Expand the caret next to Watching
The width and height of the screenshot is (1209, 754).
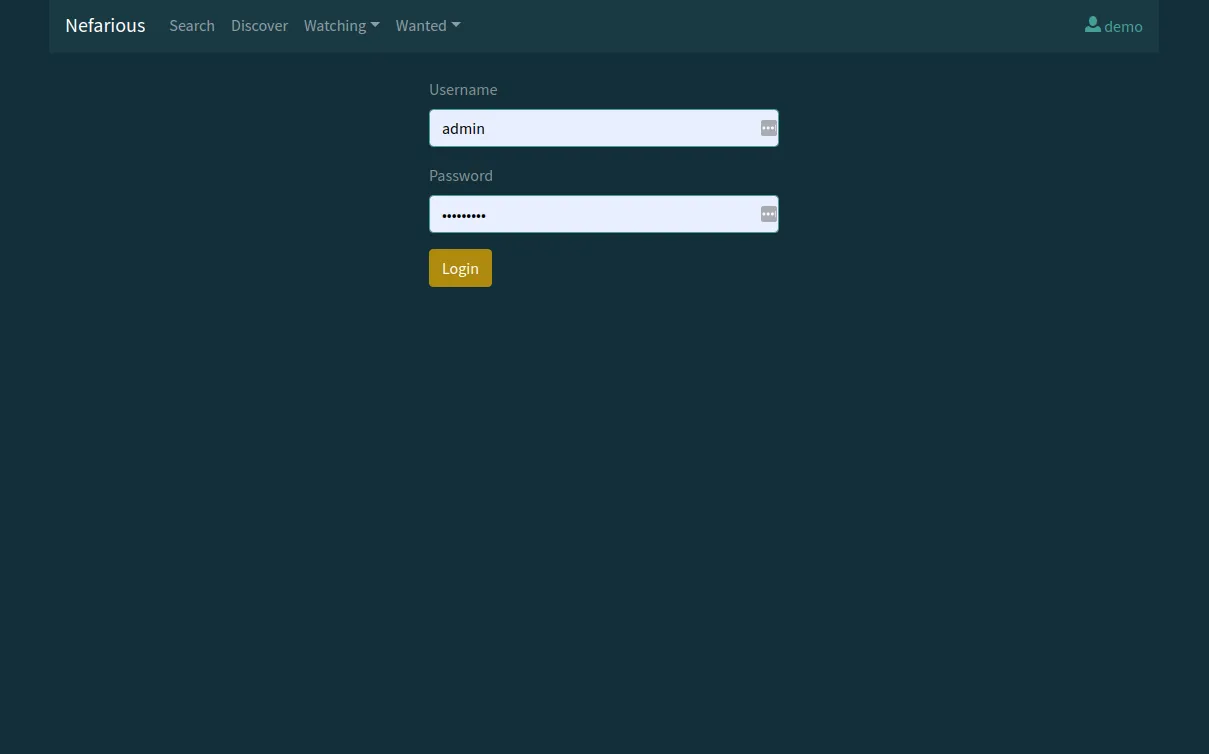coord(375,25)
